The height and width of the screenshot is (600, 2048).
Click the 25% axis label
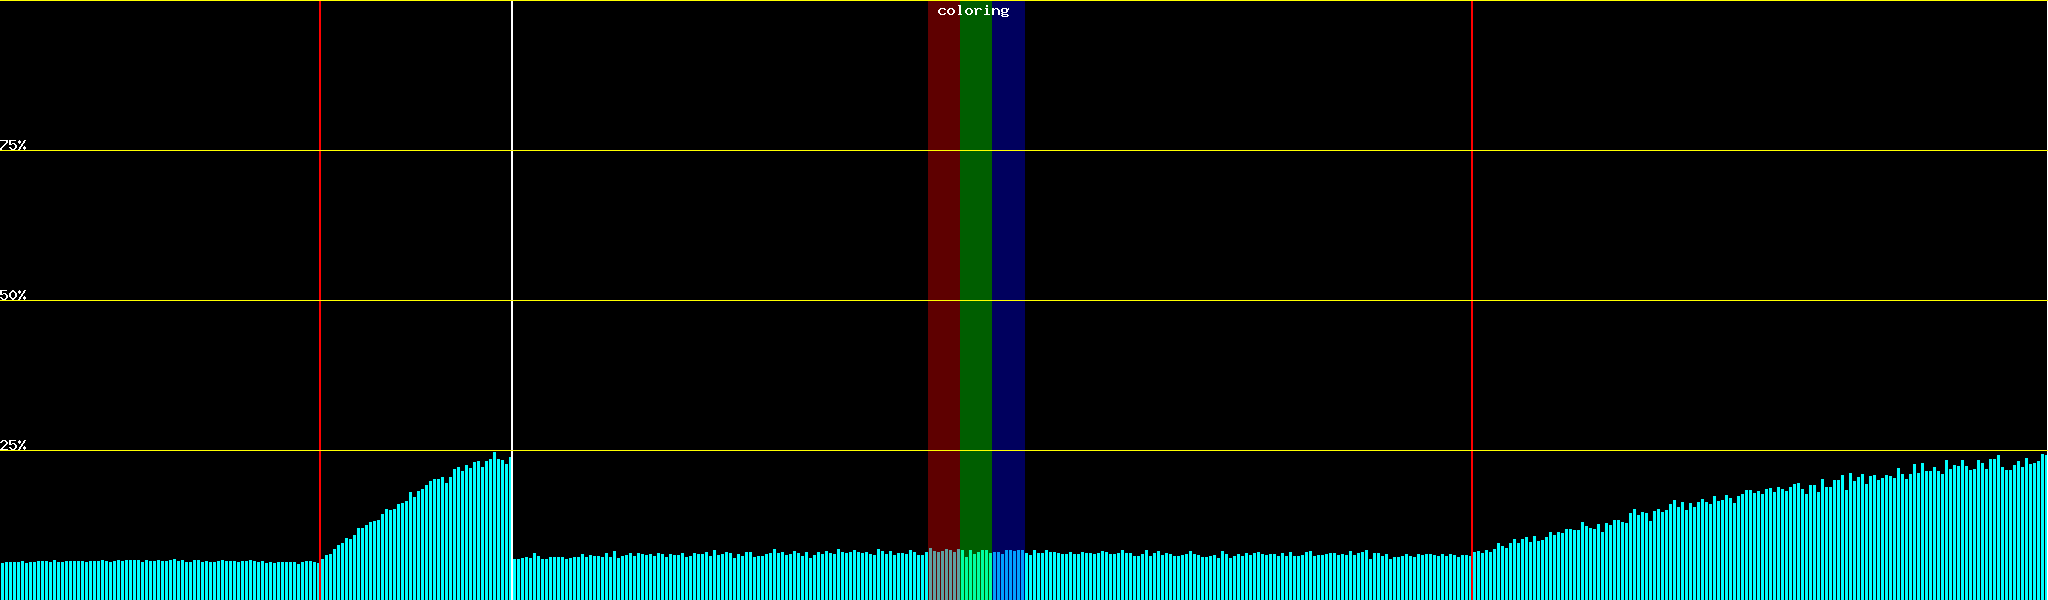pos(13,445)
